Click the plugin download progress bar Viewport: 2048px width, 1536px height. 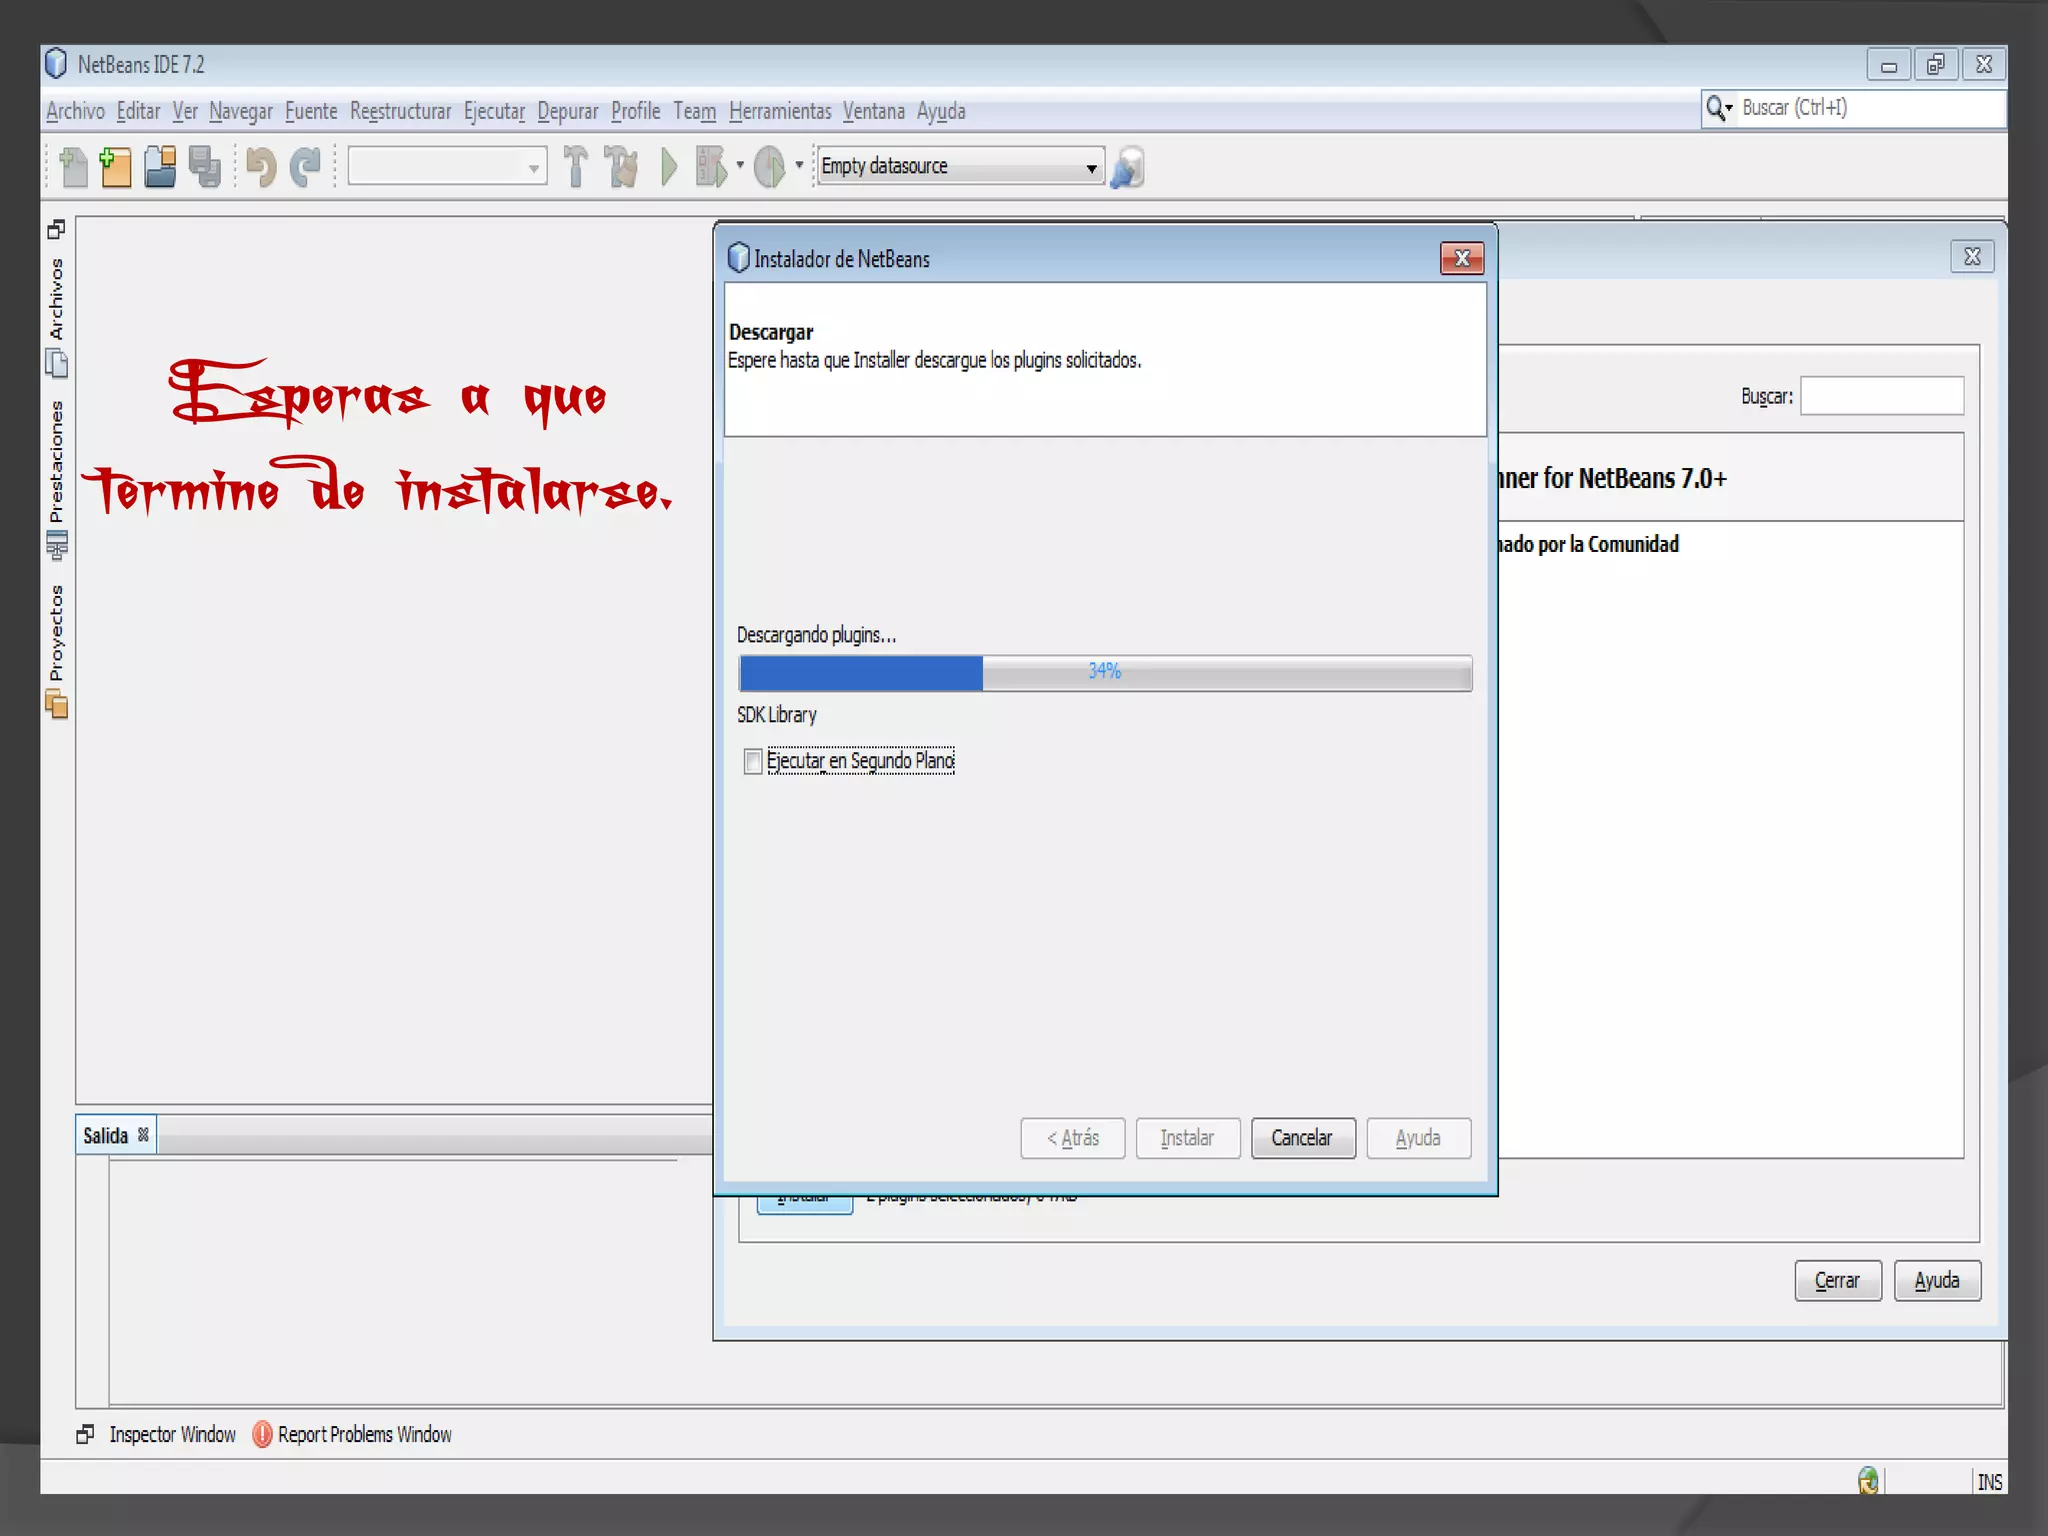[x=1104, y=673]
